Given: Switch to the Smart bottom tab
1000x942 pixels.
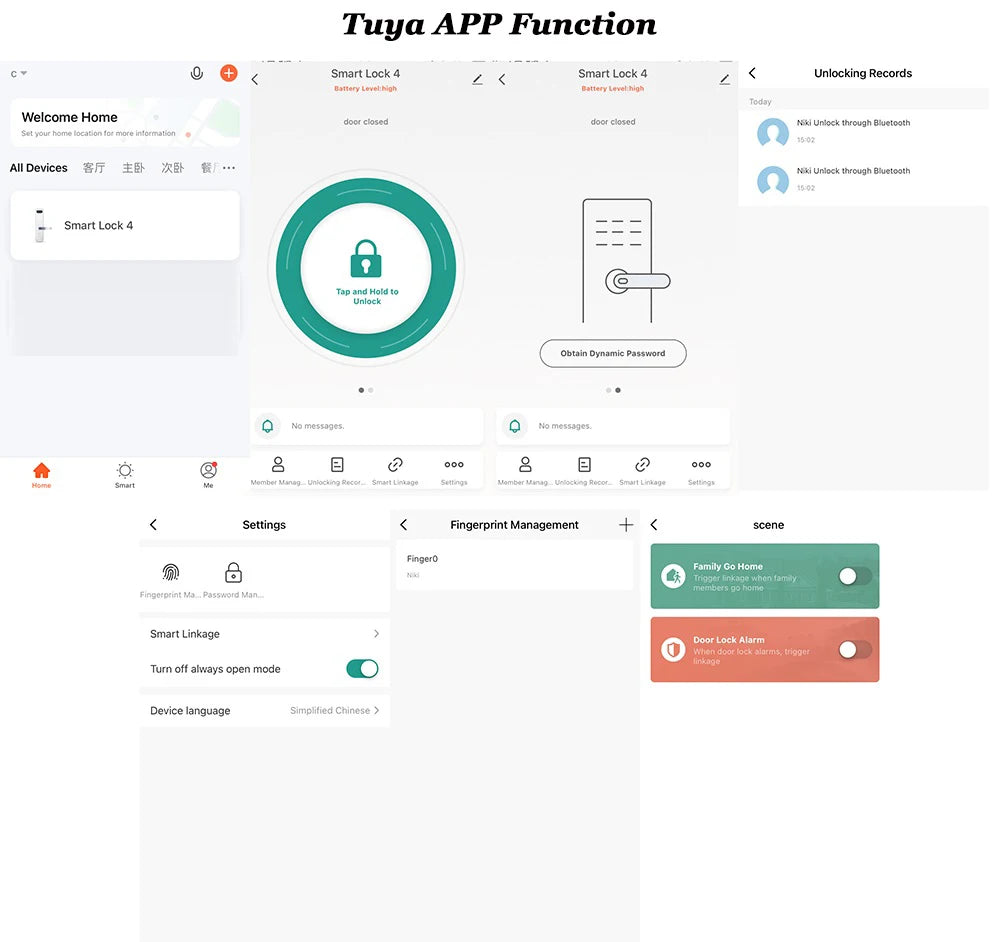Looking at the screenshot, I should point(125,475).
